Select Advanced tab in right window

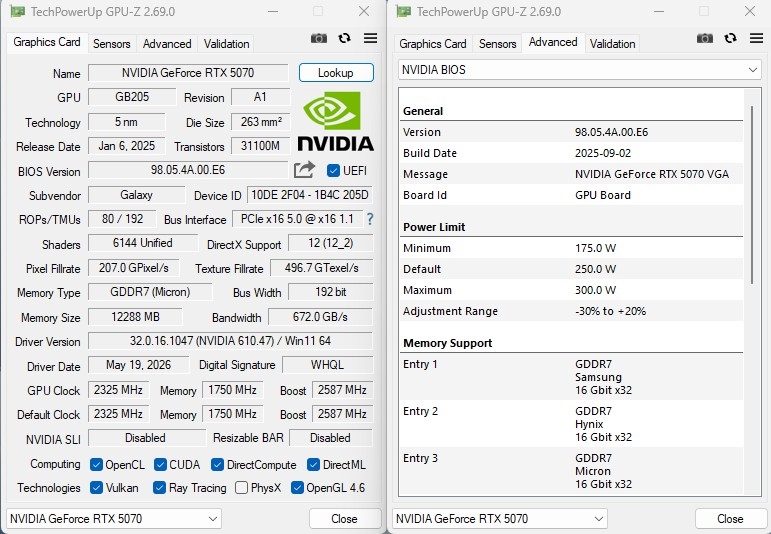553,42
